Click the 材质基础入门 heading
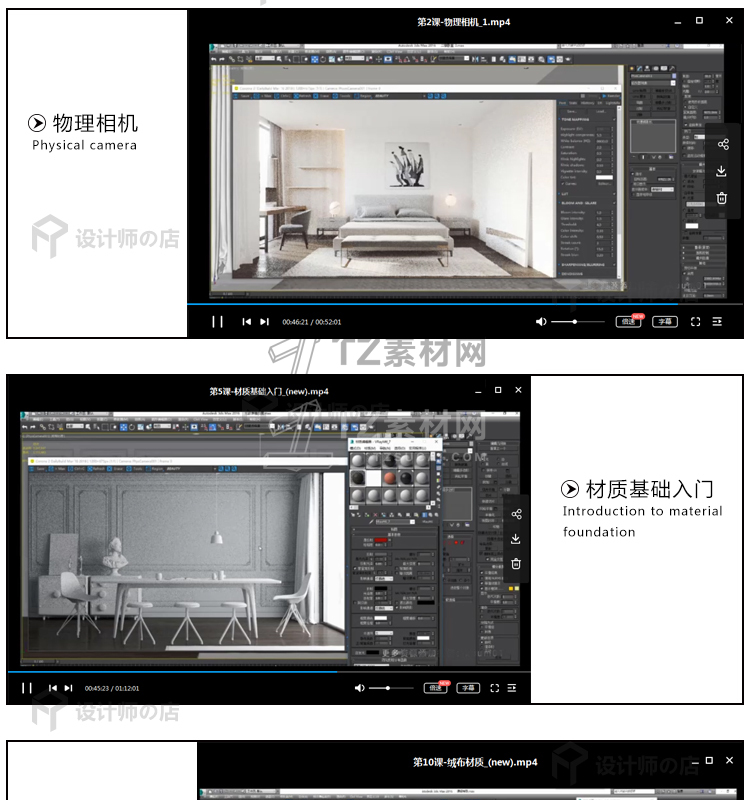The height and width of the screenshot is (800, 750). click(649, 489)
